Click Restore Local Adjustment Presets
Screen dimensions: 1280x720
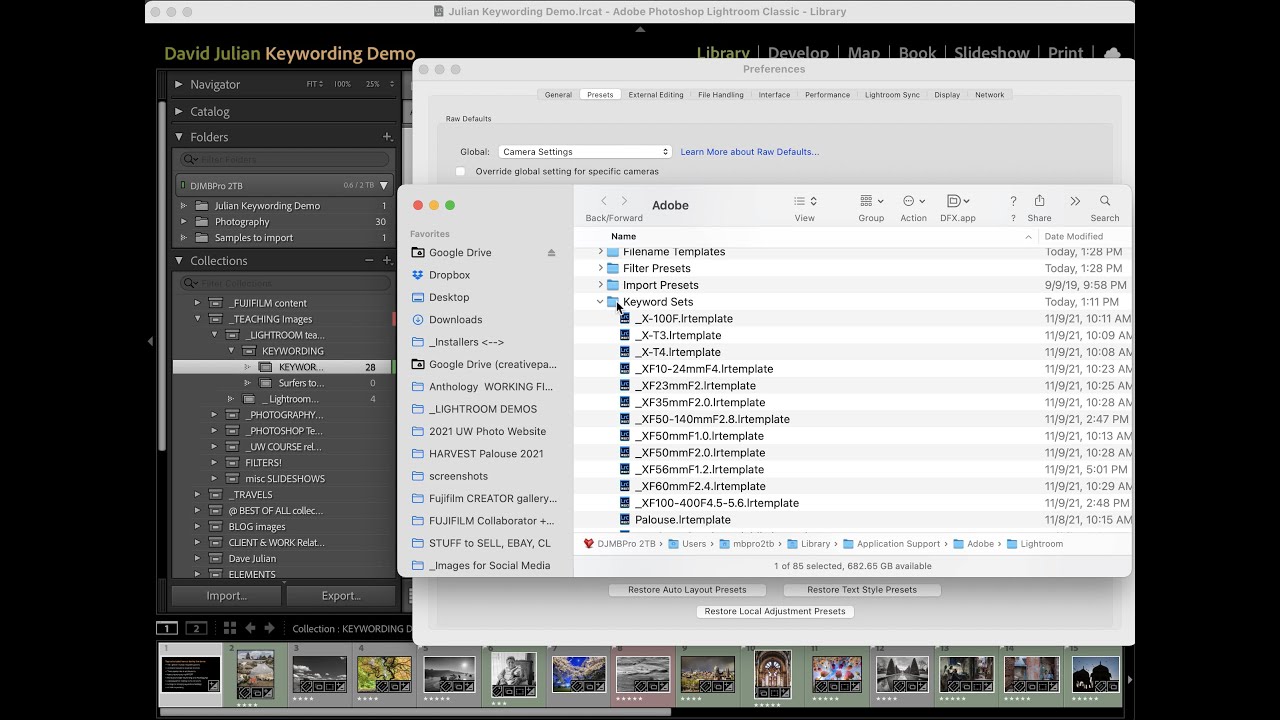pos(775,611)
